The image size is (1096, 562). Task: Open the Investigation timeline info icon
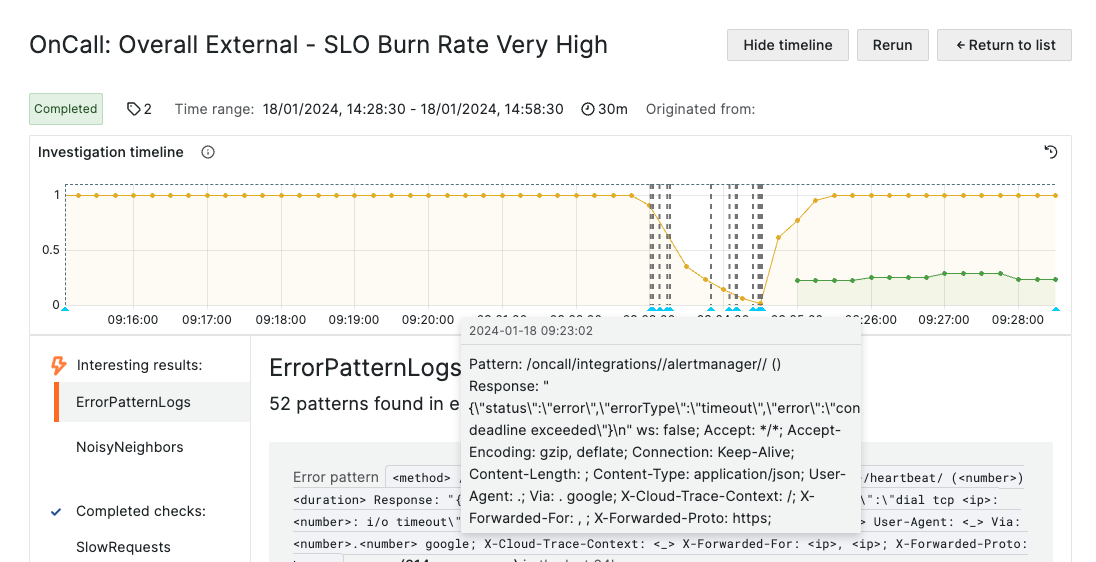tap(208, 153)
